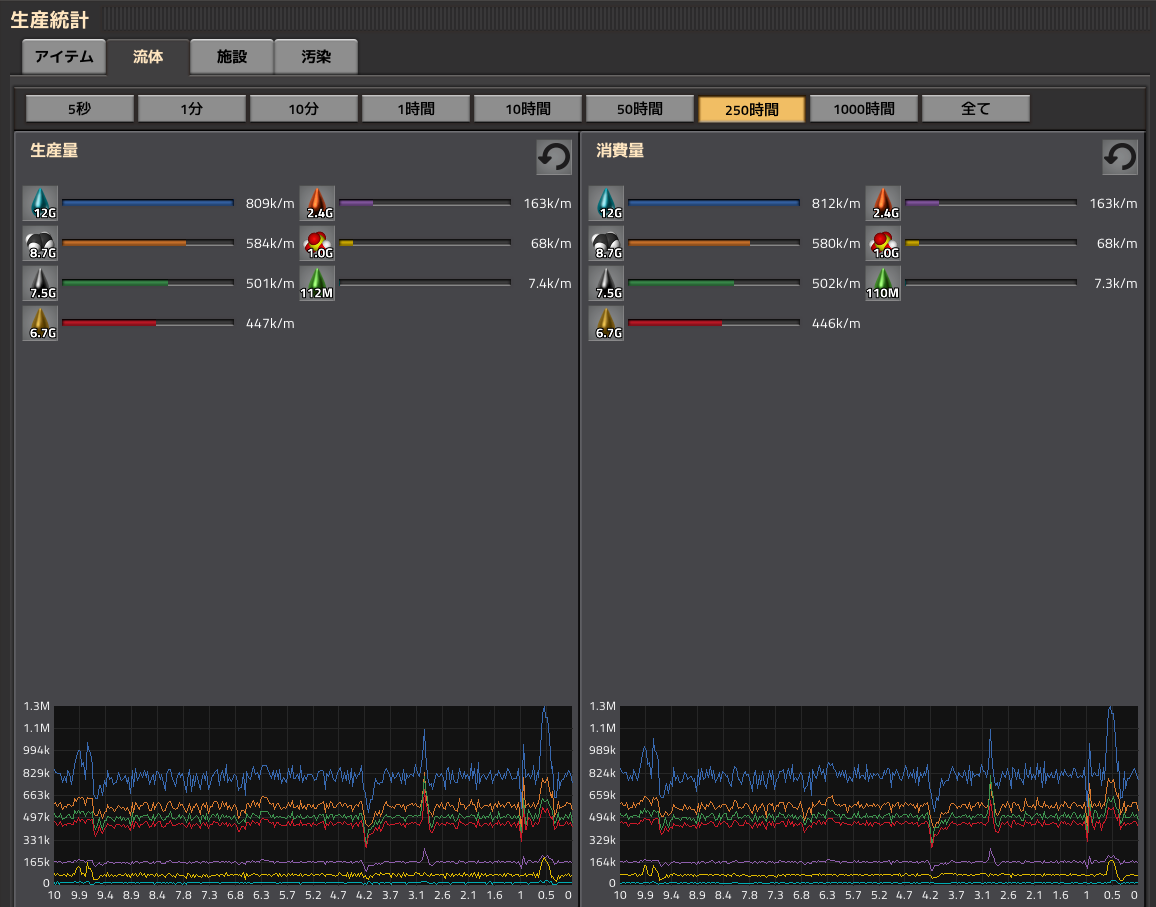This screenshot has width=1156, height=907.
Task: Select the highlighted 250時間 time range
Action: [x=752, y=109]
